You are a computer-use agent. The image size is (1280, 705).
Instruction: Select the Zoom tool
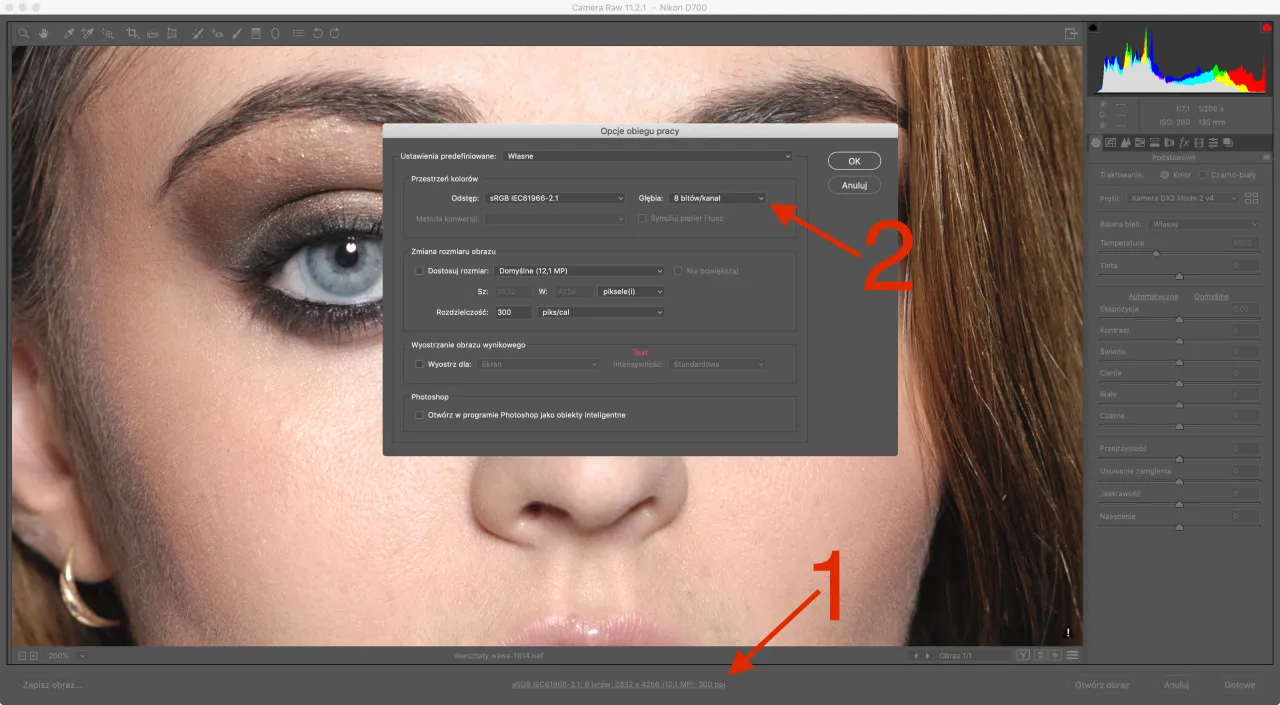coord(23,32)
